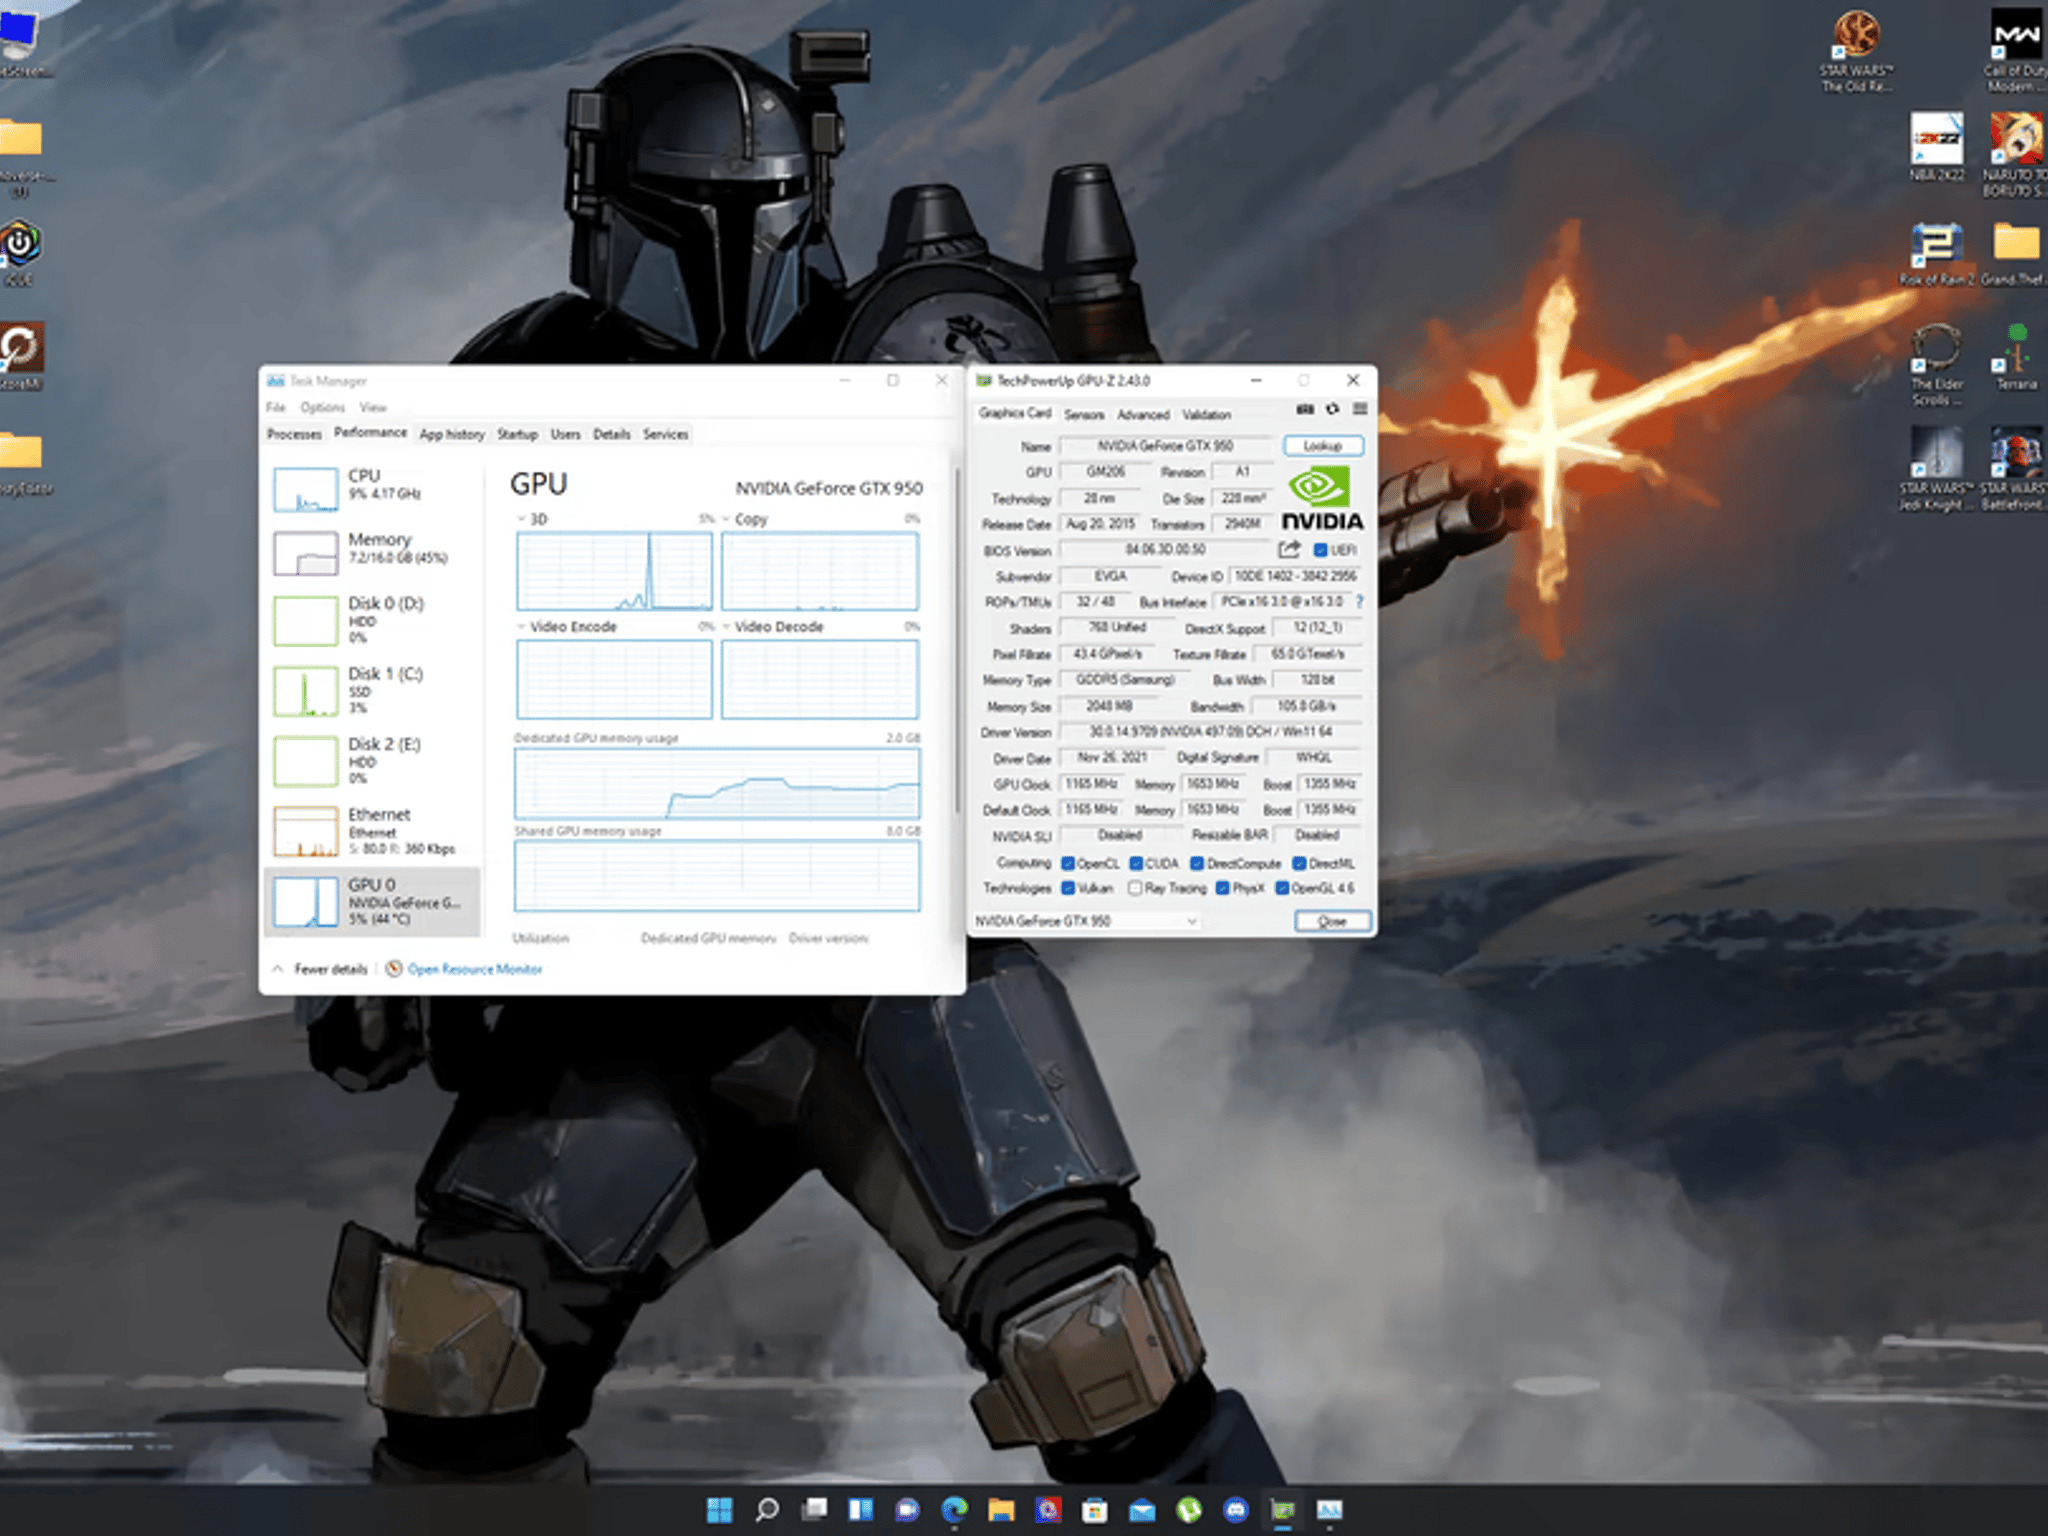Switch to GPU-Z via its taskbar icon
Image resolution: width=2048 pixels, height=1536 pixels.
tap(1283, 1509)
